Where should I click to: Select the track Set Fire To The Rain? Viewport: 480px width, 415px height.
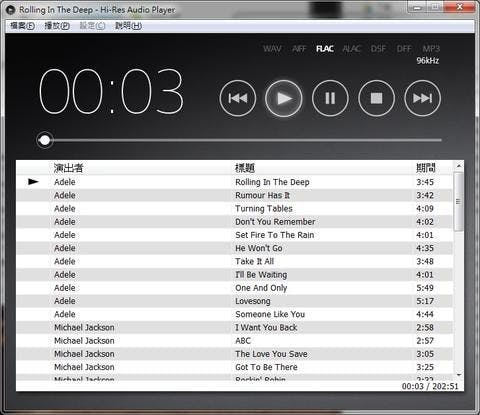click(x=235, y=235)
